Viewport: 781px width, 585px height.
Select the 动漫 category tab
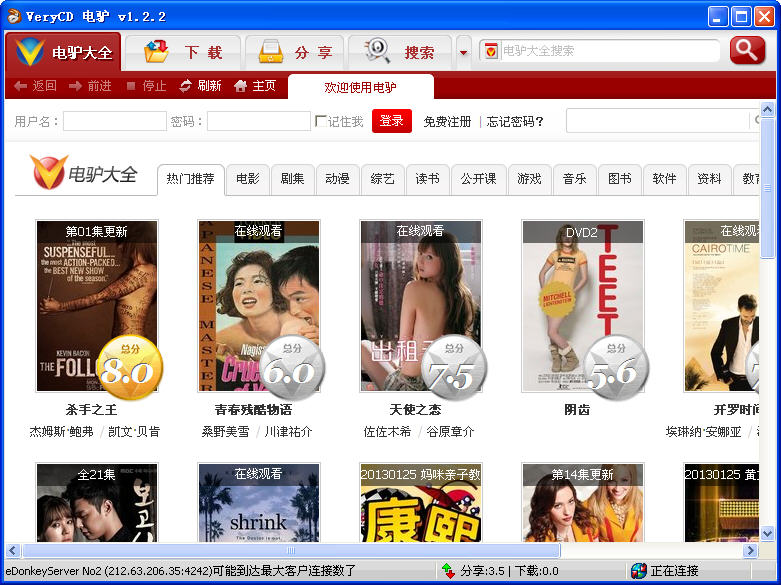tap(337, 179)
